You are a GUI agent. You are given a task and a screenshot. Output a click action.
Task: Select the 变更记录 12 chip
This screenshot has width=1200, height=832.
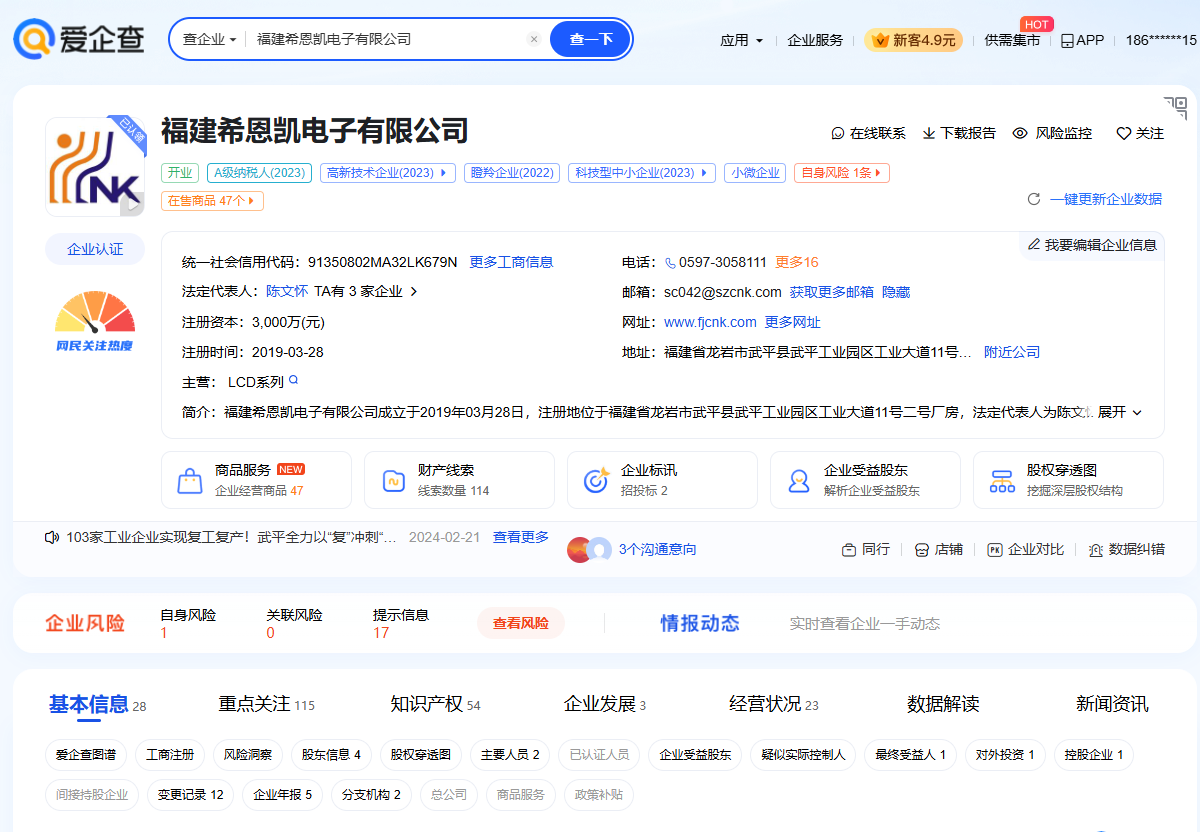pyautogui.click(x=190, y=795)
